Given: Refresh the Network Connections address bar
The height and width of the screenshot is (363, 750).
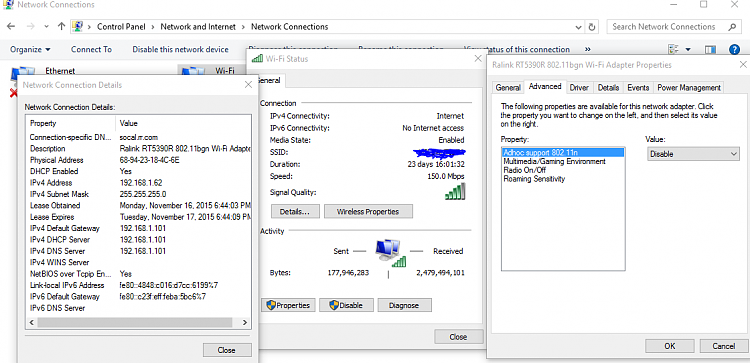Looking at the screenshot, I should 592,27.
